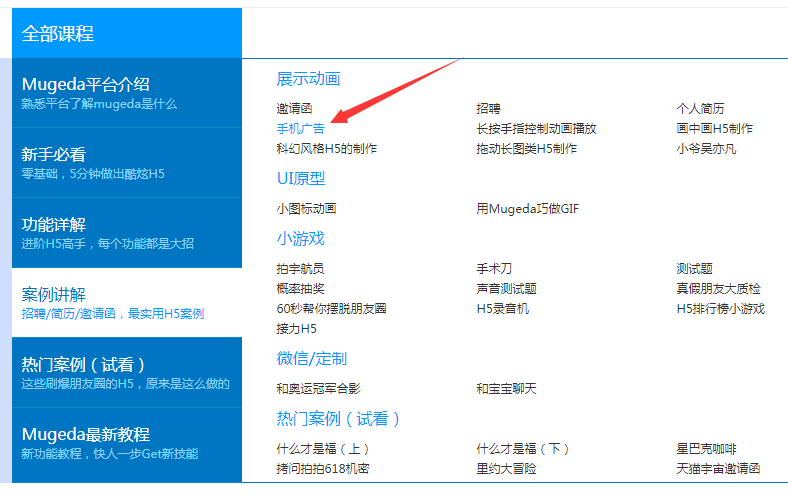Click subtitle 这些刷爆朋友圈的H5,原来是这么做的
The image size is (788, 494).
pos(125,384)
